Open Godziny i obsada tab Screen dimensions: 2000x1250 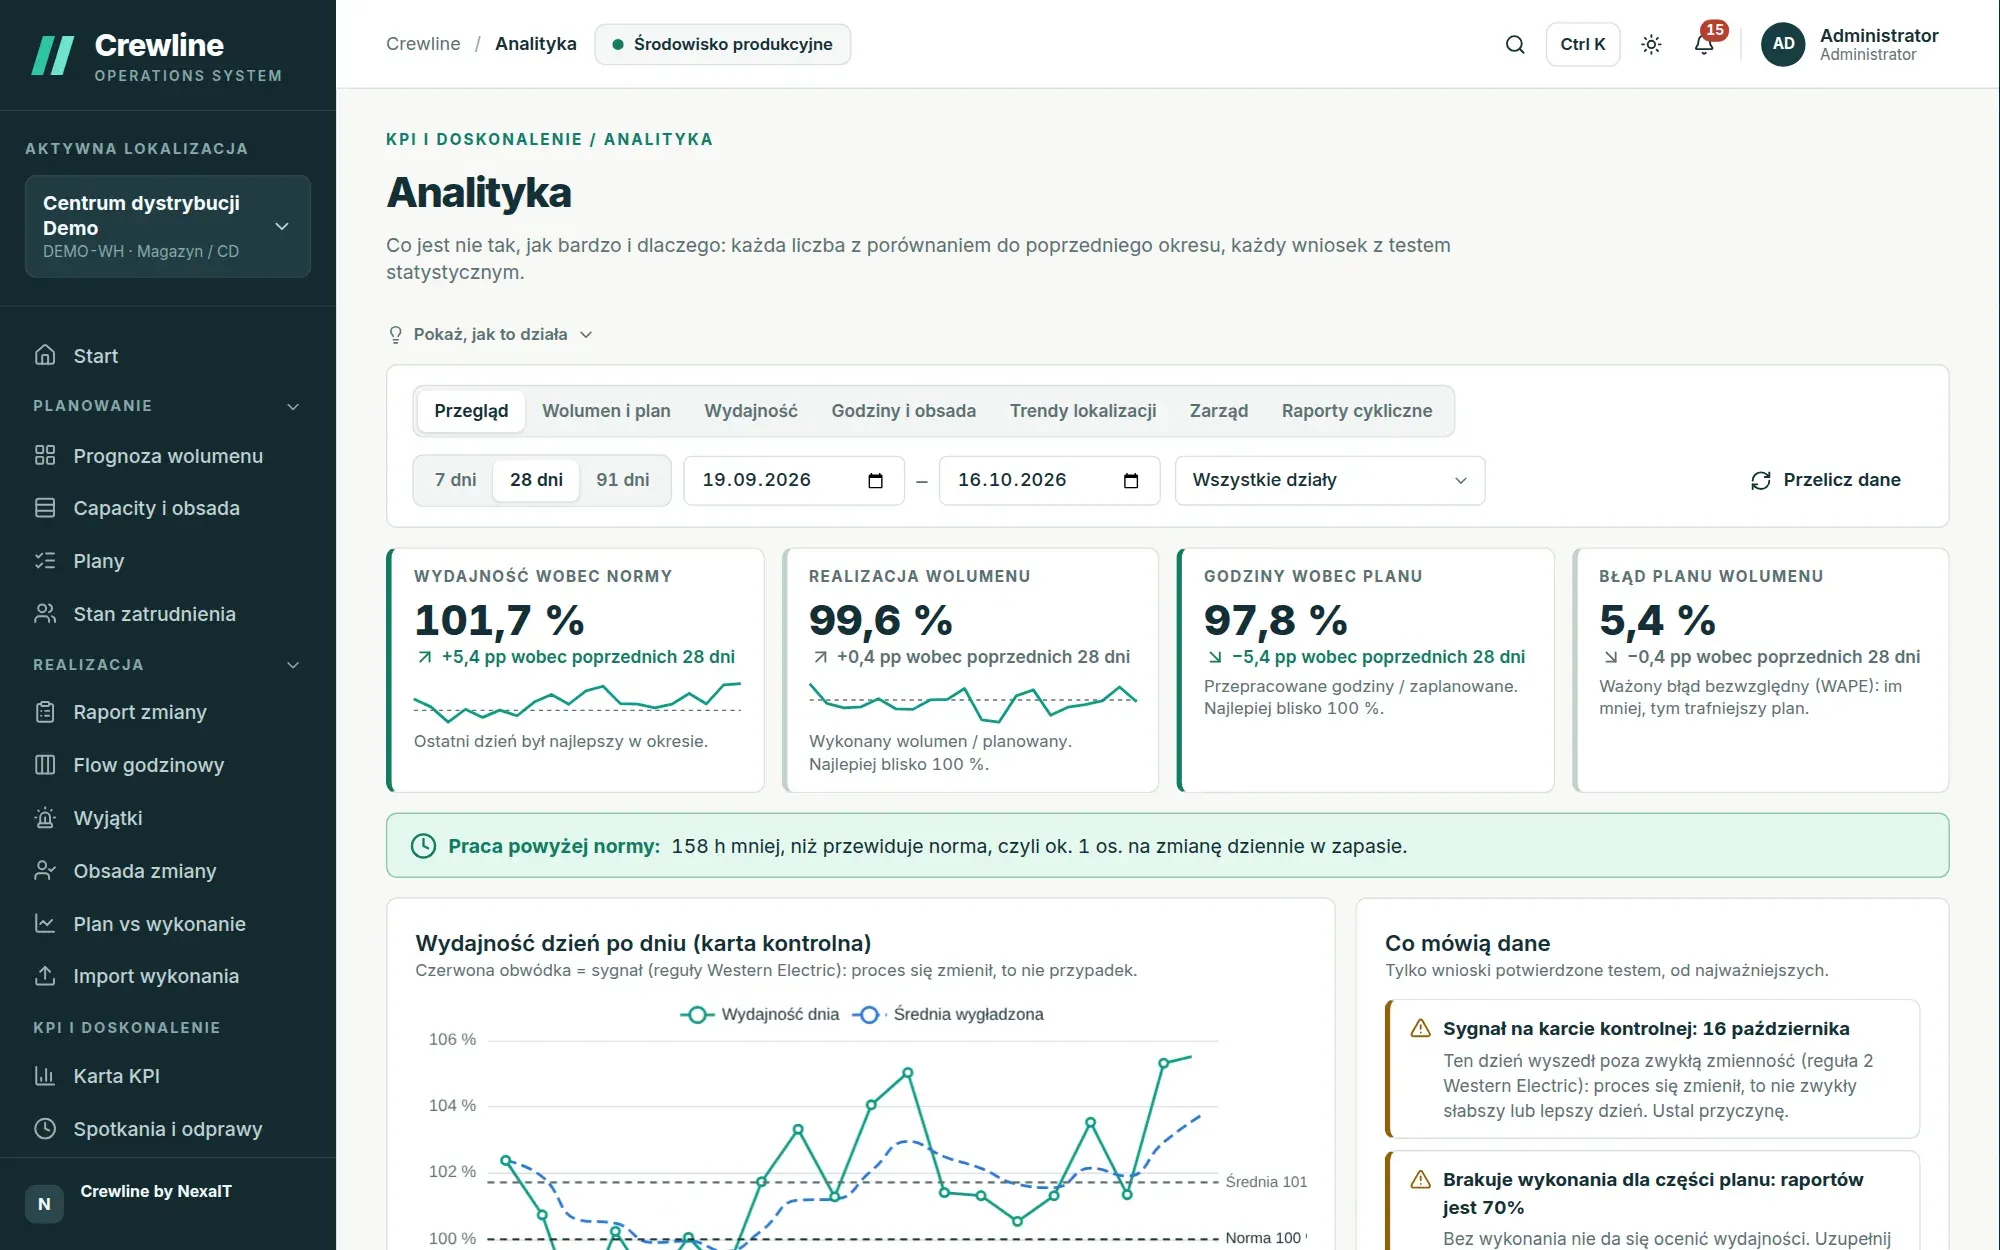[x=904, y=411]
